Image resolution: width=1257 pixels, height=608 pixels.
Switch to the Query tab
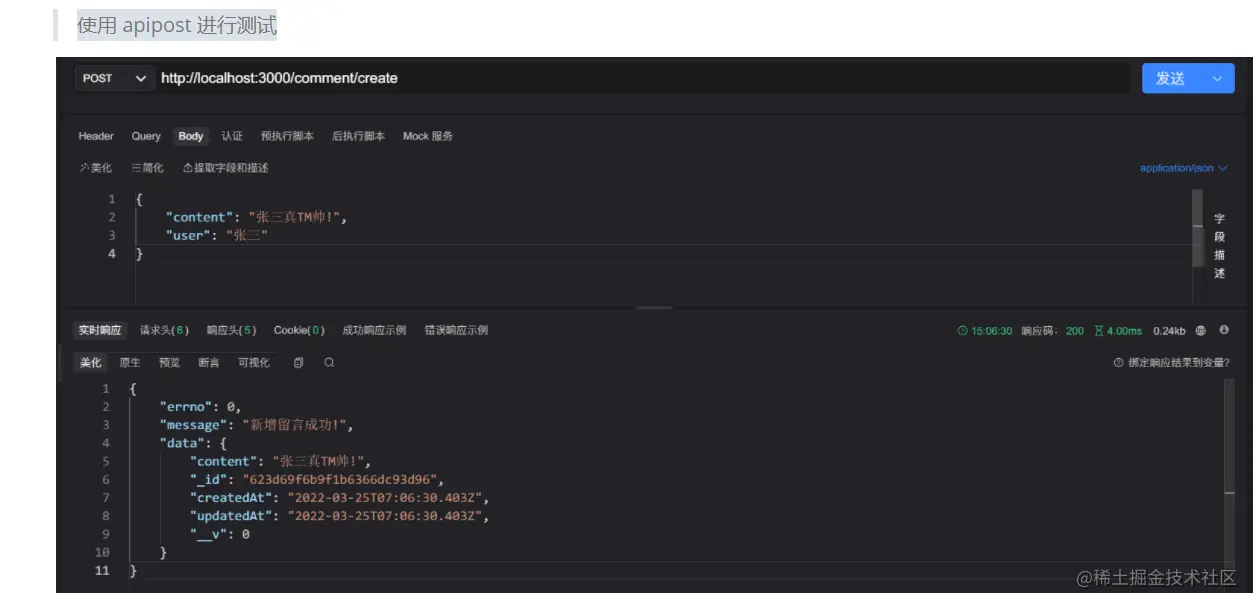click(146, 136)
